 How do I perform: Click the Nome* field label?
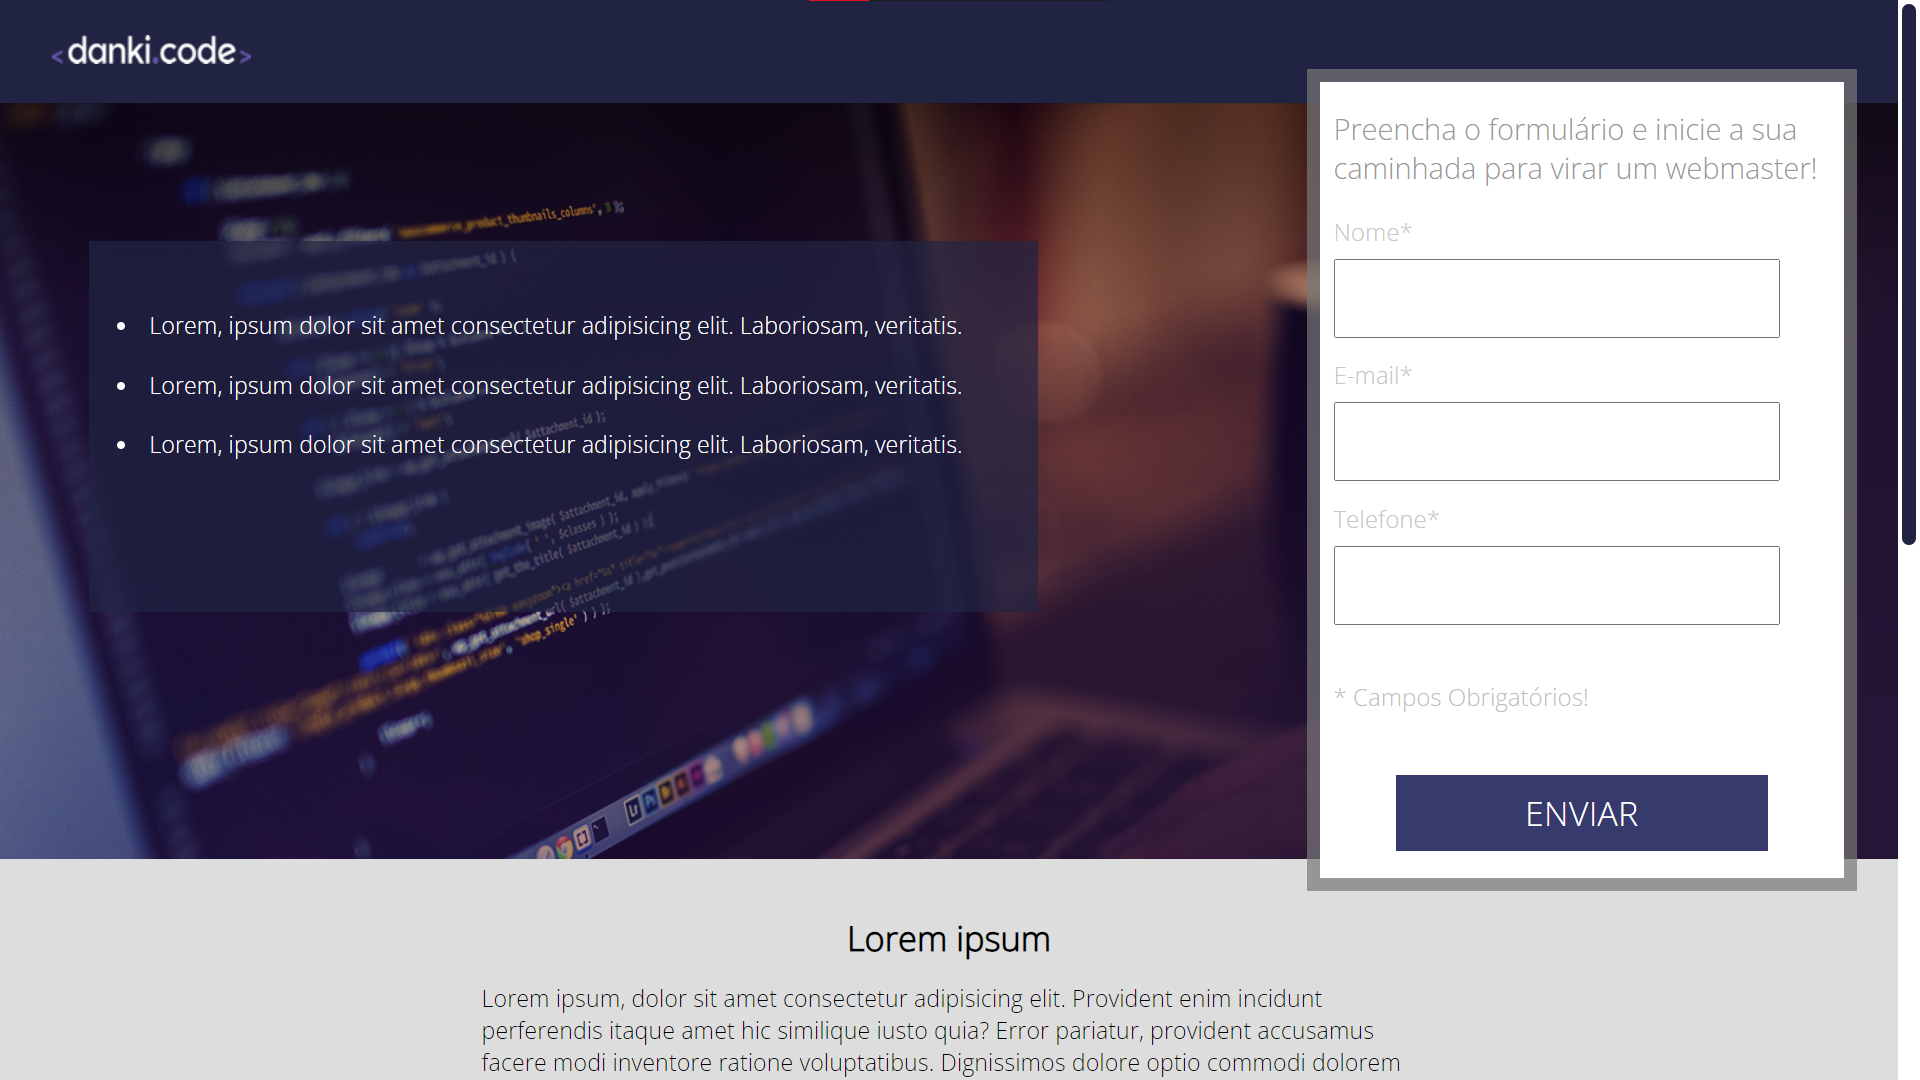point(1372,231)
